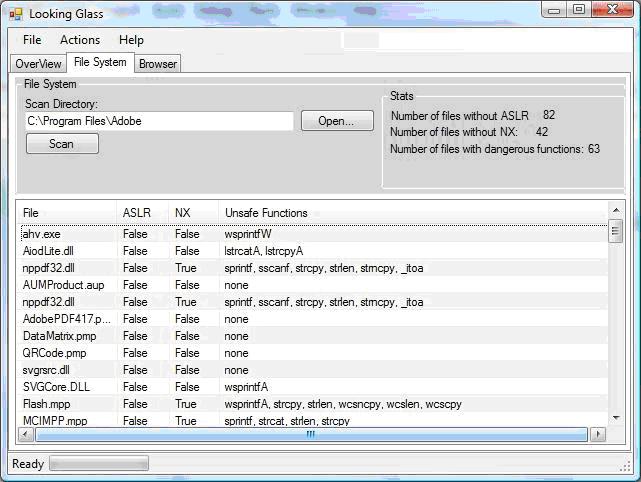Image resolution: width=641 pixels, height=482 pixels.
Task: Select the File System tab
Action: (100, 62)
